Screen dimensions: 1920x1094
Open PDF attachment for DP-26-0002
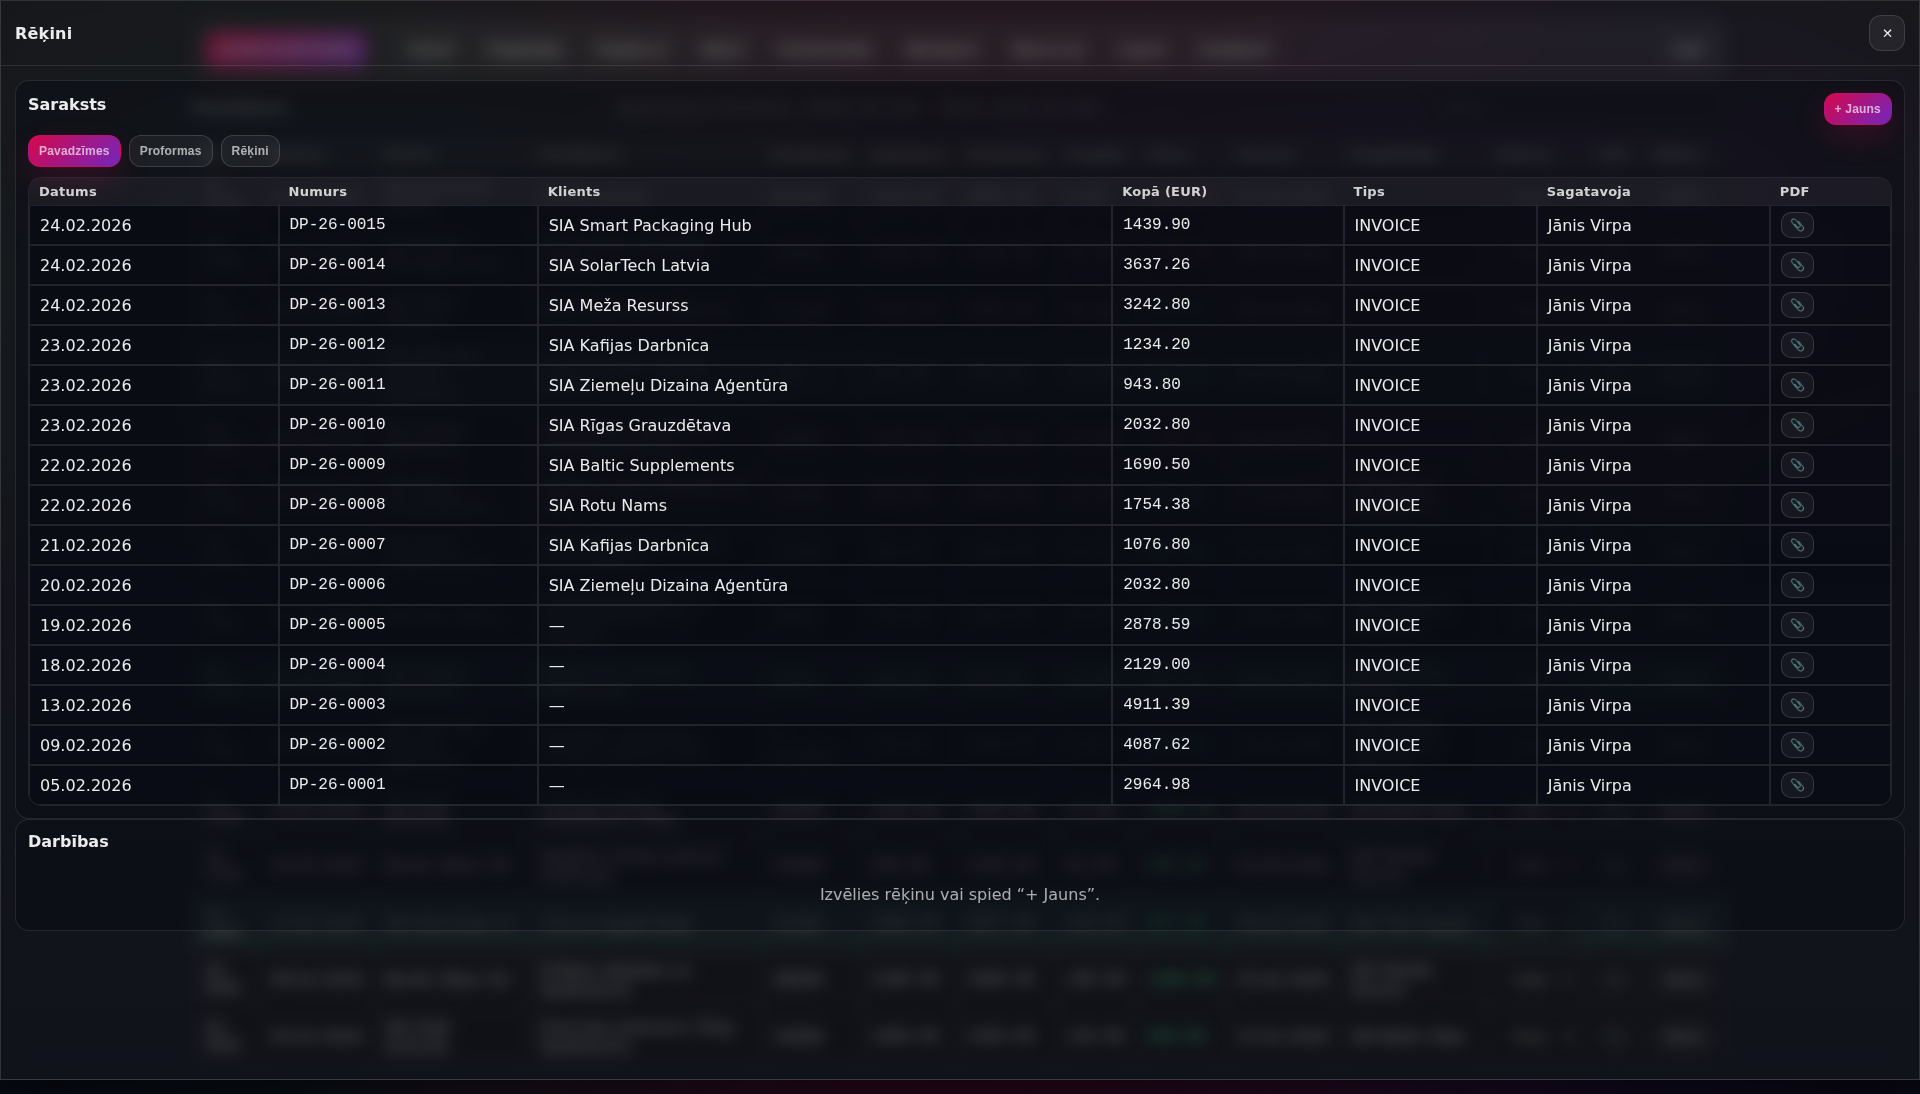click(x=1797, y=745)
